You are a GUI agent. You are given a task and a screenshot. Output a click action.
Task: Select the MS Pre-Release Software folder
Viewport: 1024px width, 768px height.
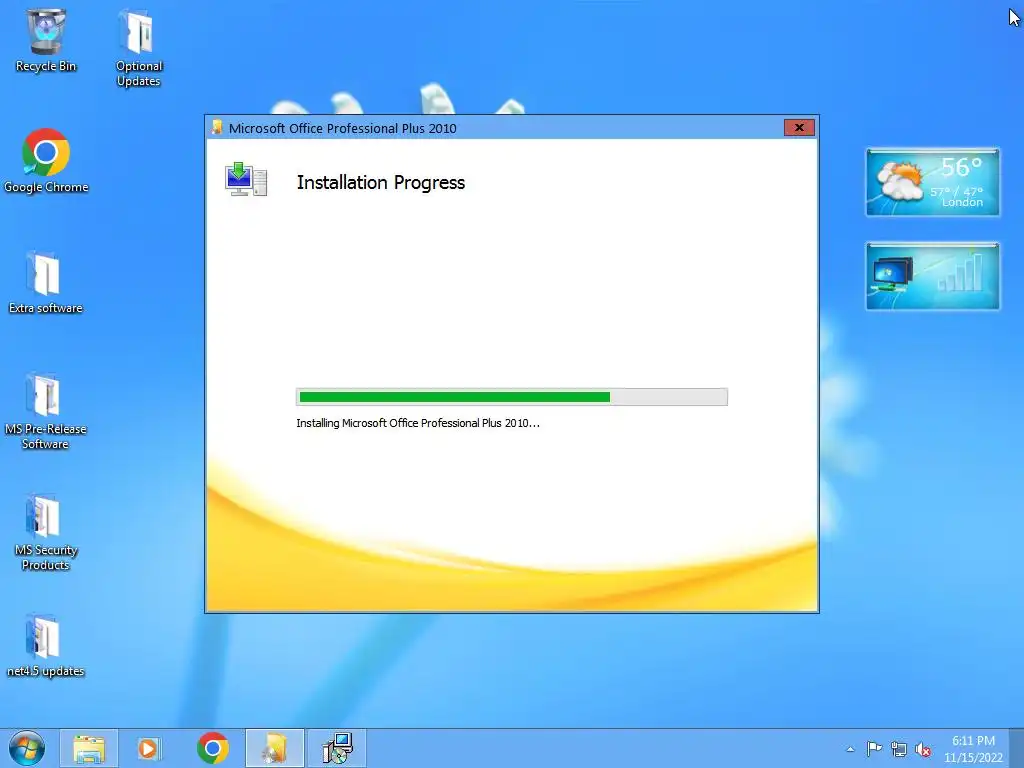(46, 411)
